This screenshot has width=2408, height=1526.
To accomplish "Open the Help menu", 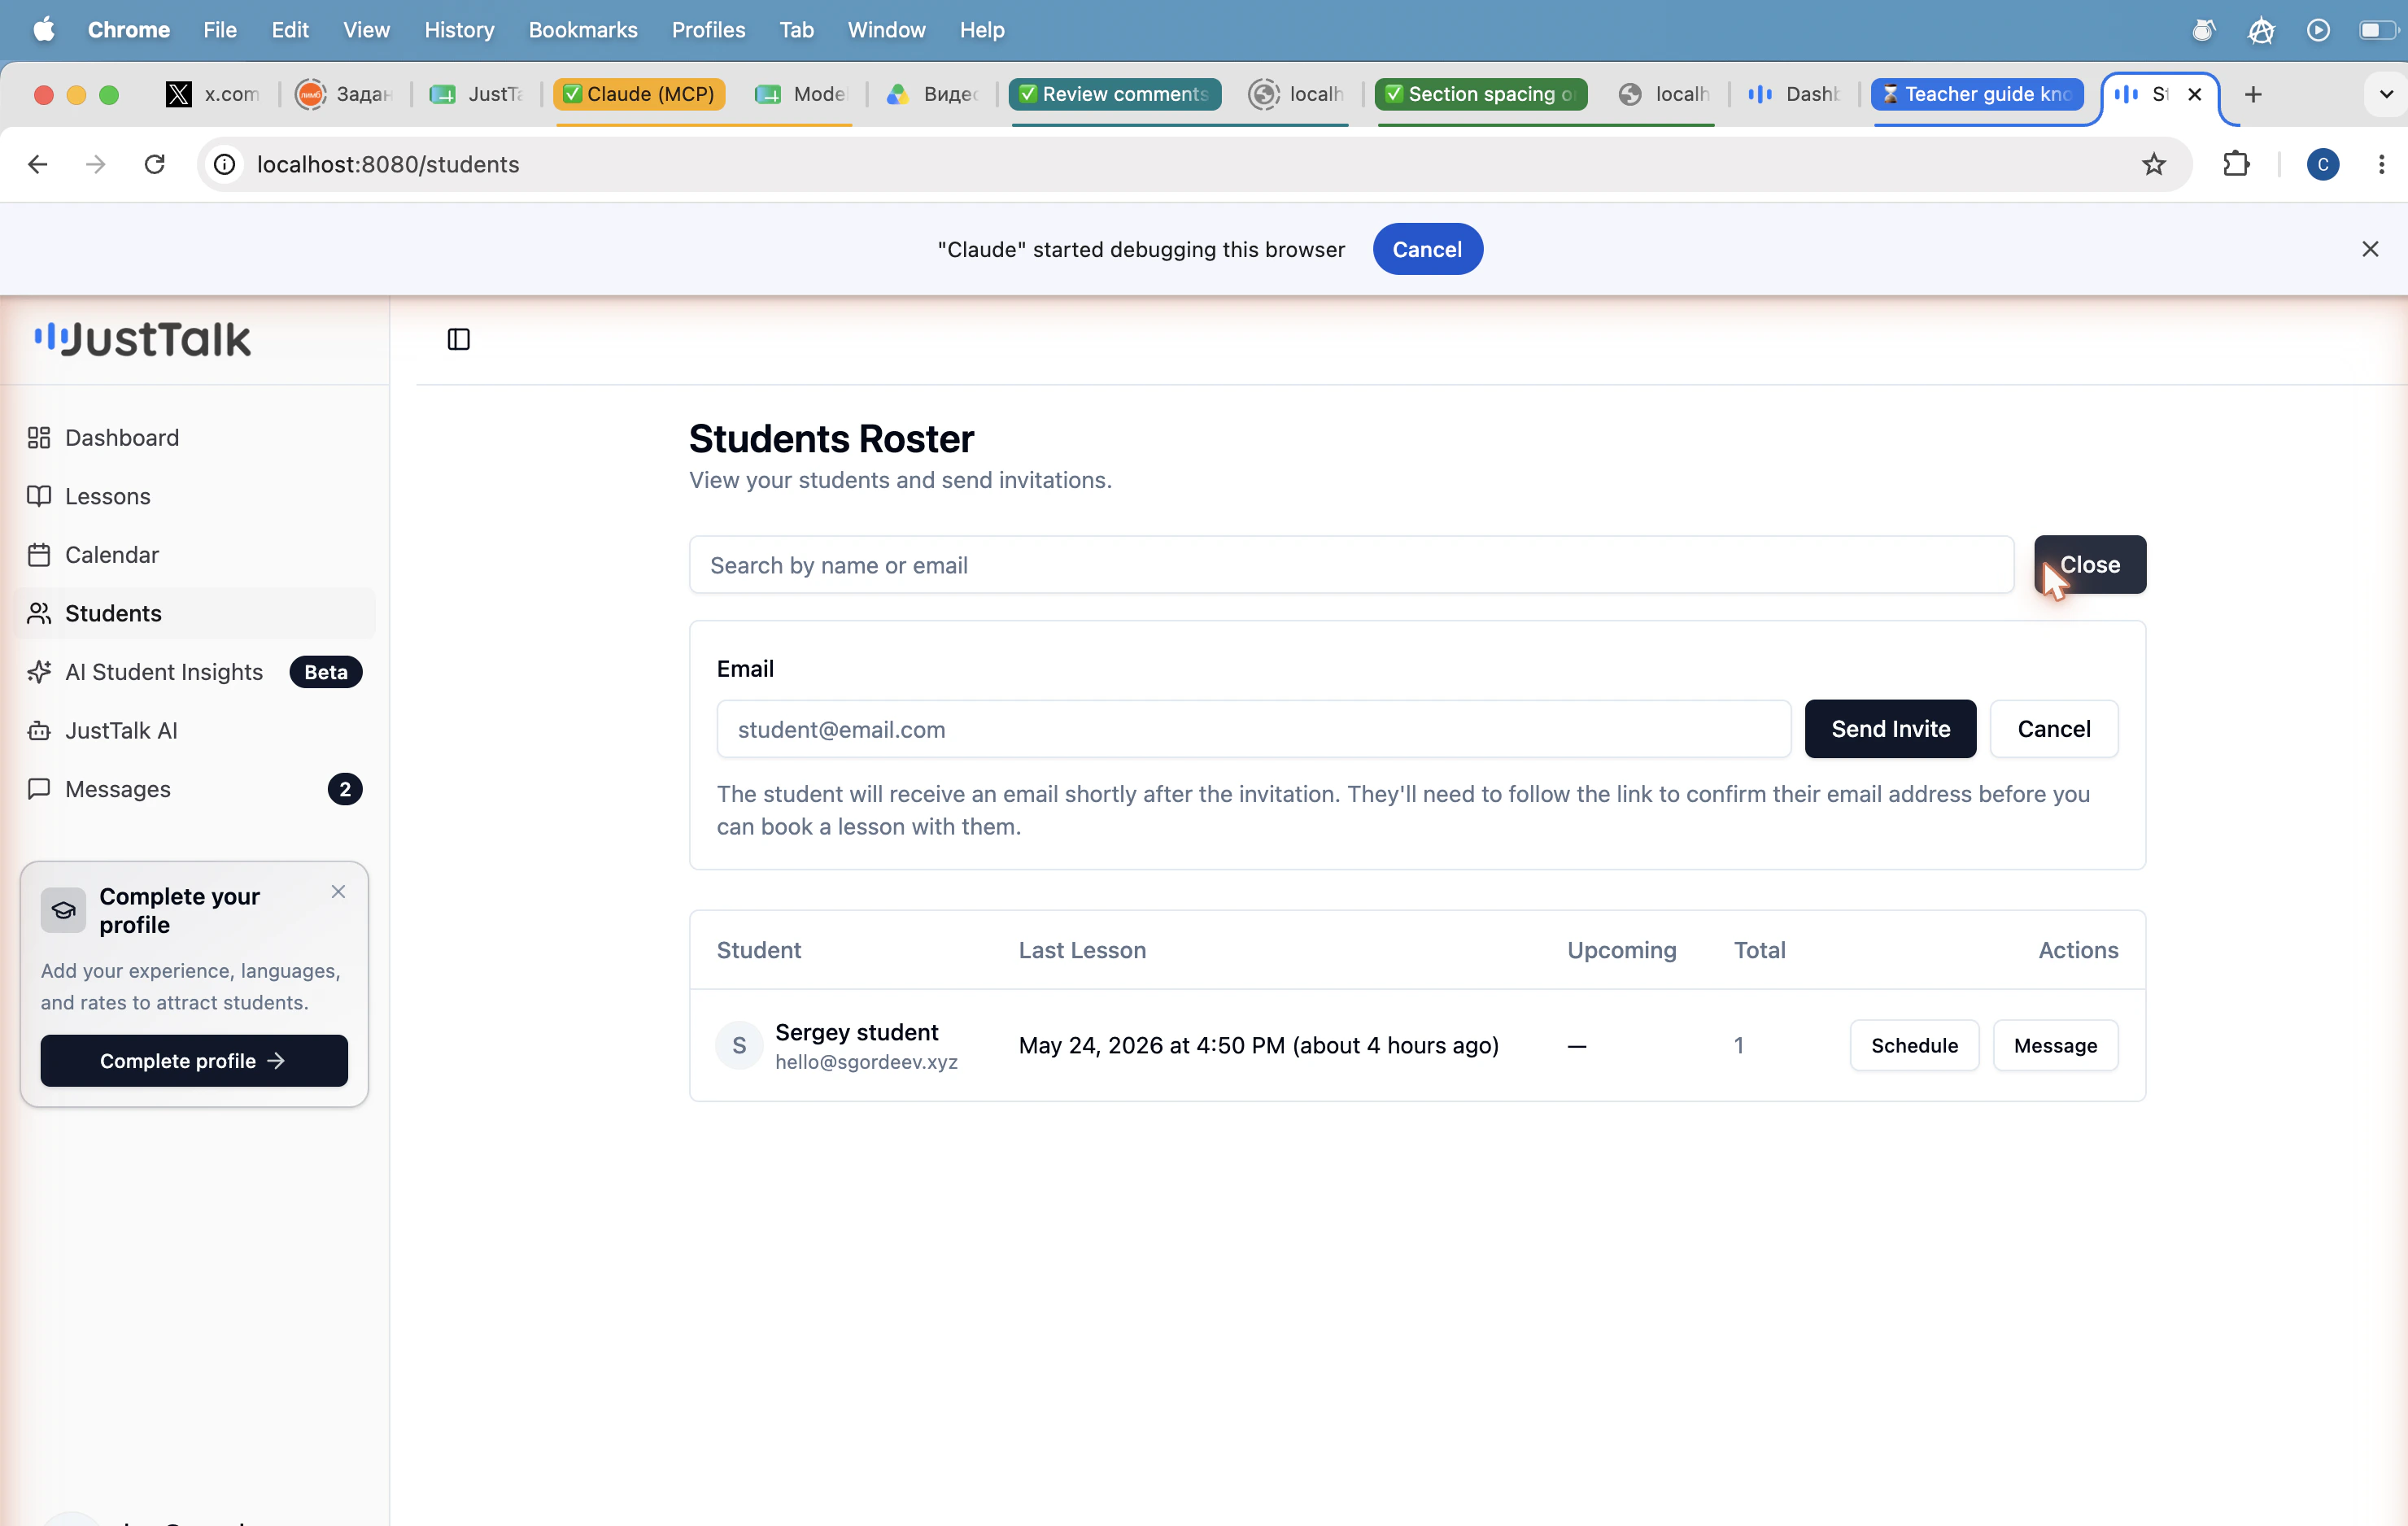I will point(981,30).
